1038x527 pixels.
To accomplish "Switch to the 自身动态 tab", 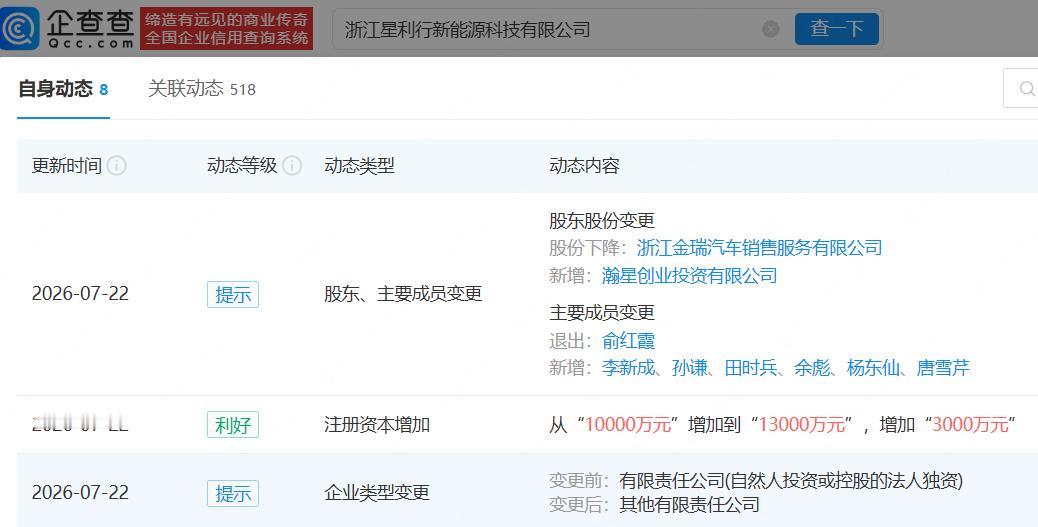I will tap(64, 89).
